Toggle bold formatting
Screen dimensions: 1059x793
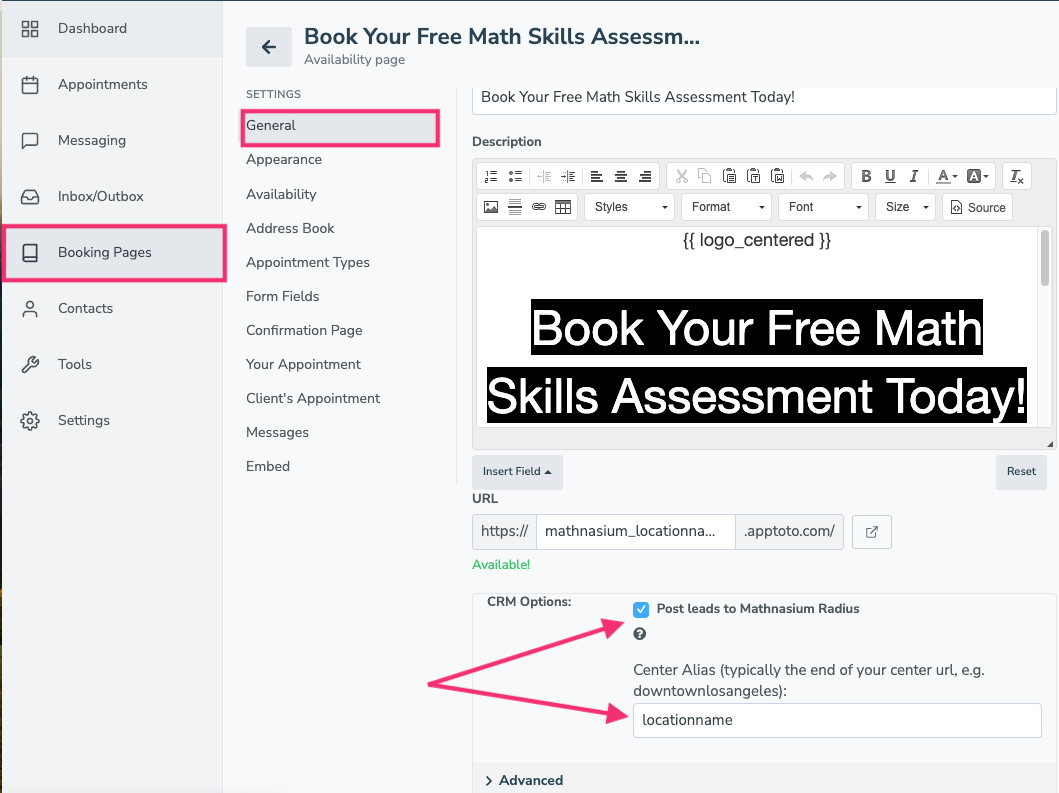[x=866, y=176]
